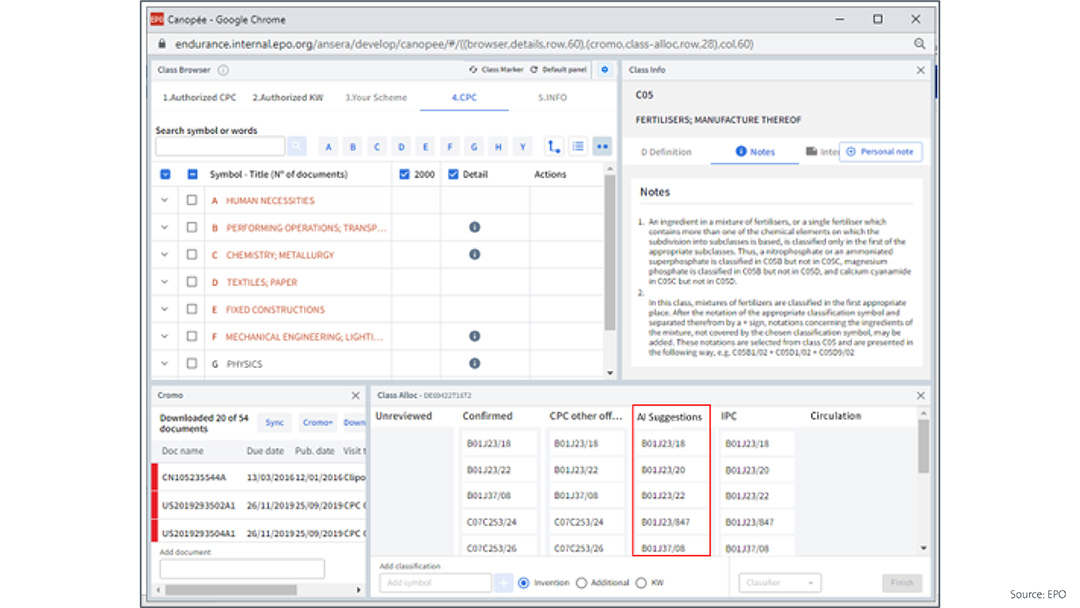
Task: Open the Definition tab in Class Info
Action: 667,152
